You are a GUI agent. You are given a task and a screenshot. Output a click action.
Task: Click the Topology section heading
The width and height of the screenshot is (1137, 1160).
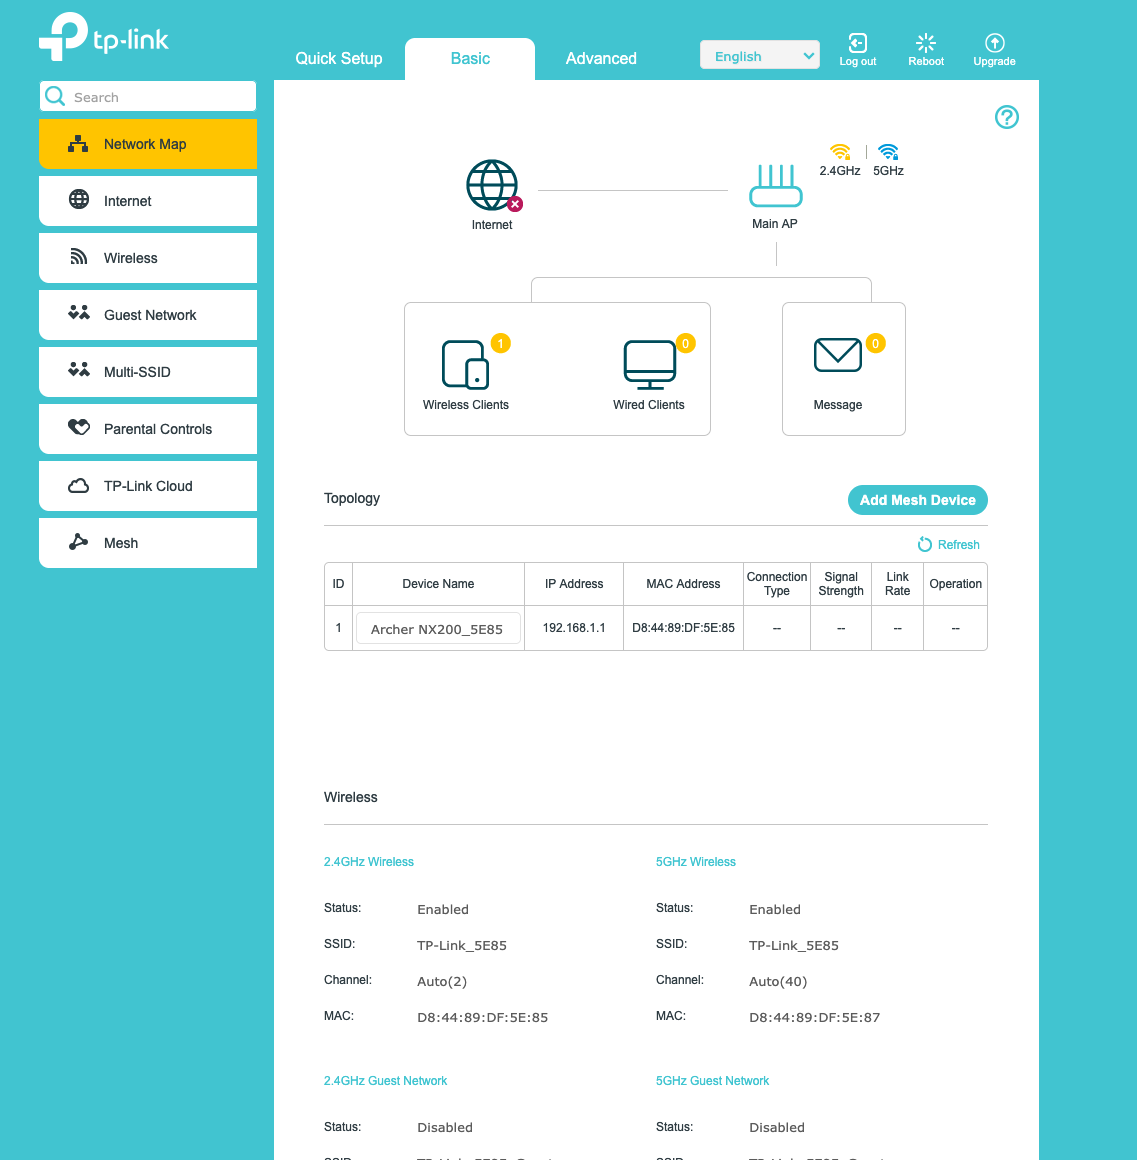point(352,498)
